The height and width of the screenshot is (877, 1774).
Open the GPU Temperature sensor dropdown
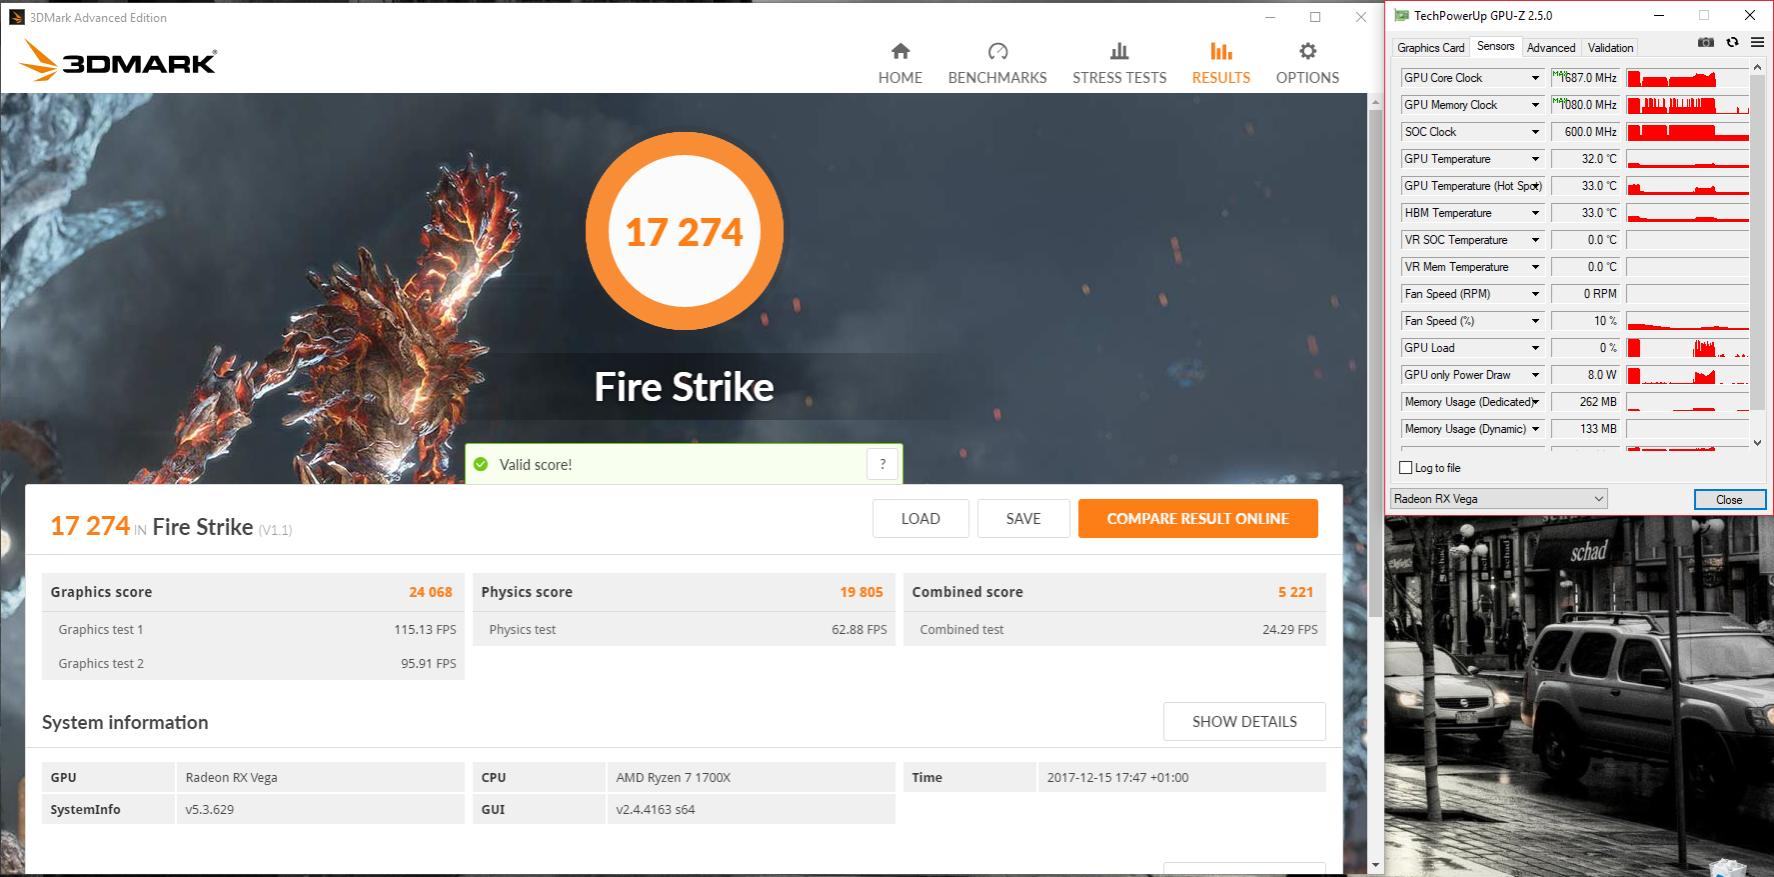tap(1535, 159)
